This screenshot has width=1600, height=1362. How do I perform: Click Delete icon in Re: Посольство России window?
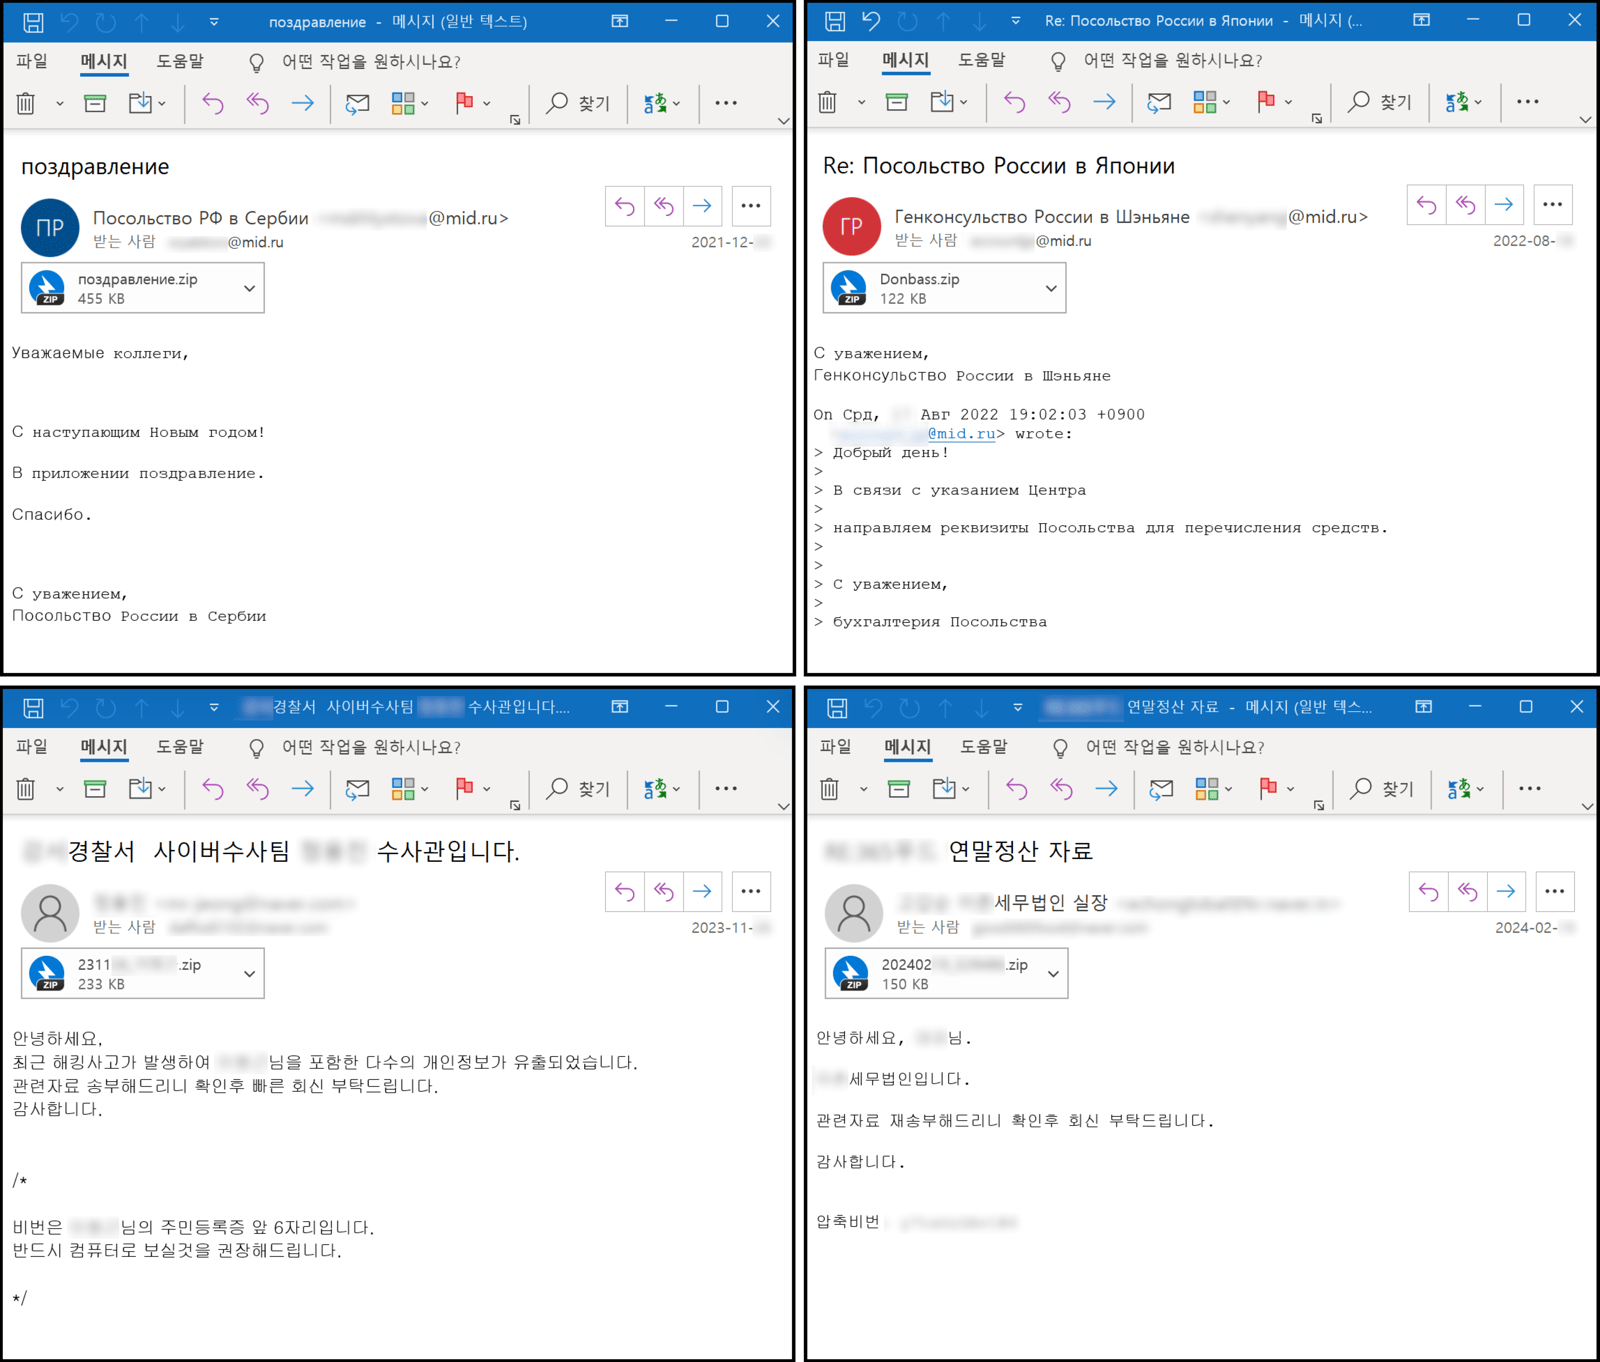(827, 101)
